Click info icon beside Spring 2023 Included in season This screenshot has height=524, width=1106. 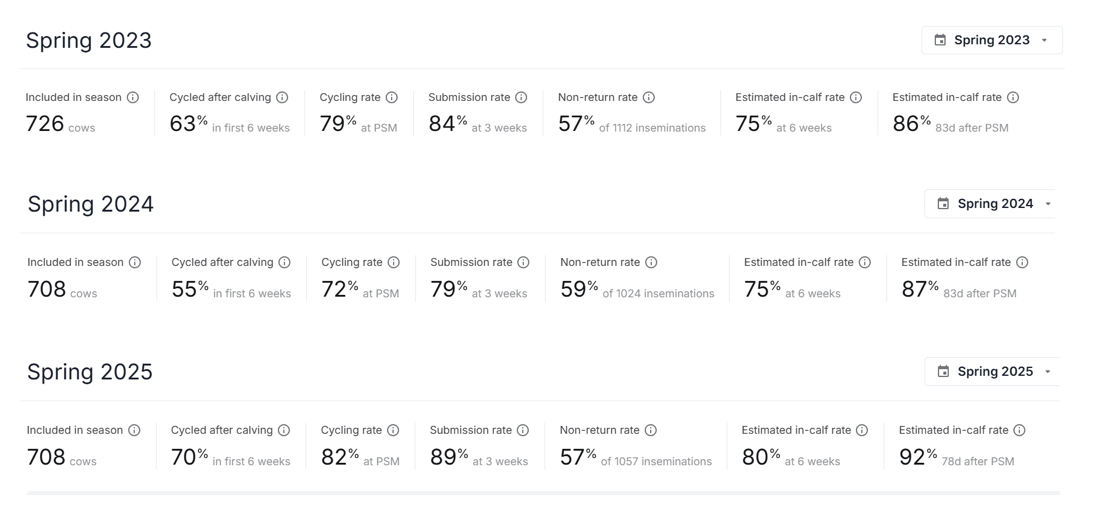coord(133,98)
